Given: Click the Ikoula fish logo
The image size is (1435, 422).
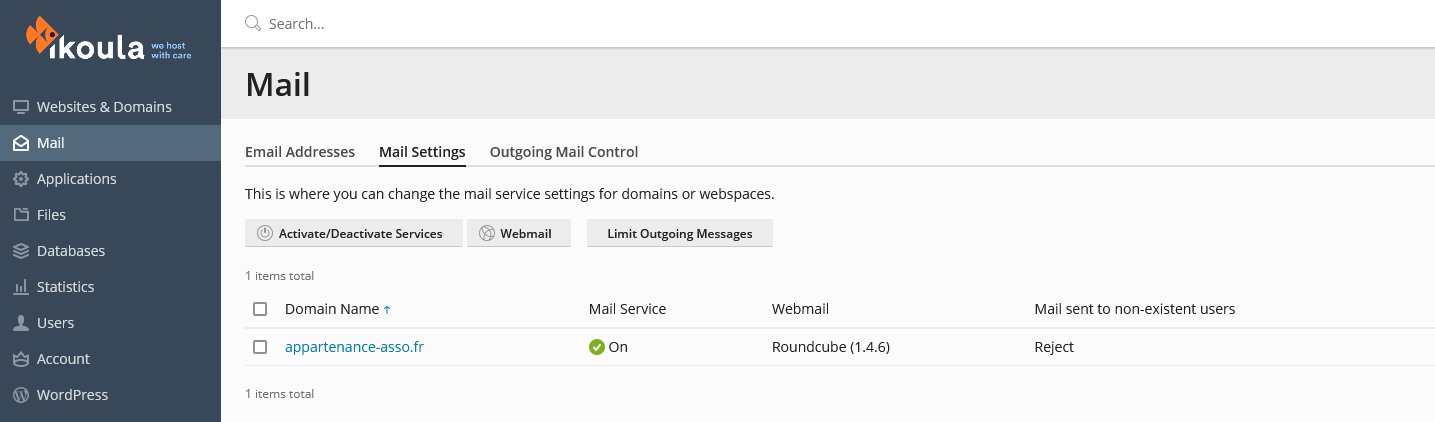Looking at the screenshot, I should tap(44, 34).
